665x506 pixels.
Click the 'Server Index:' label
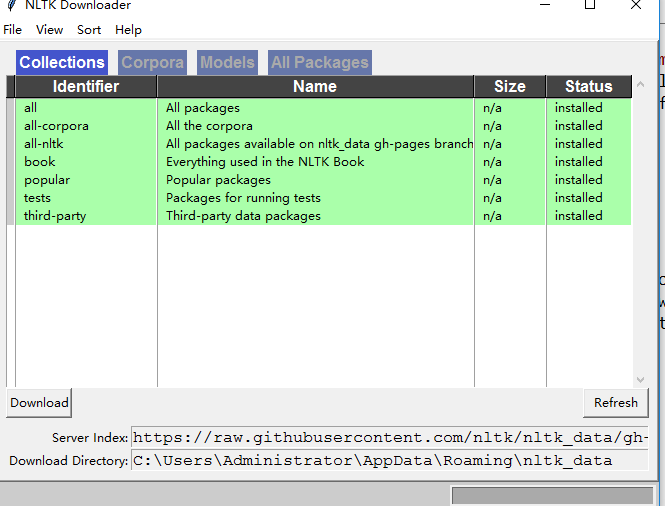(90, 438)
